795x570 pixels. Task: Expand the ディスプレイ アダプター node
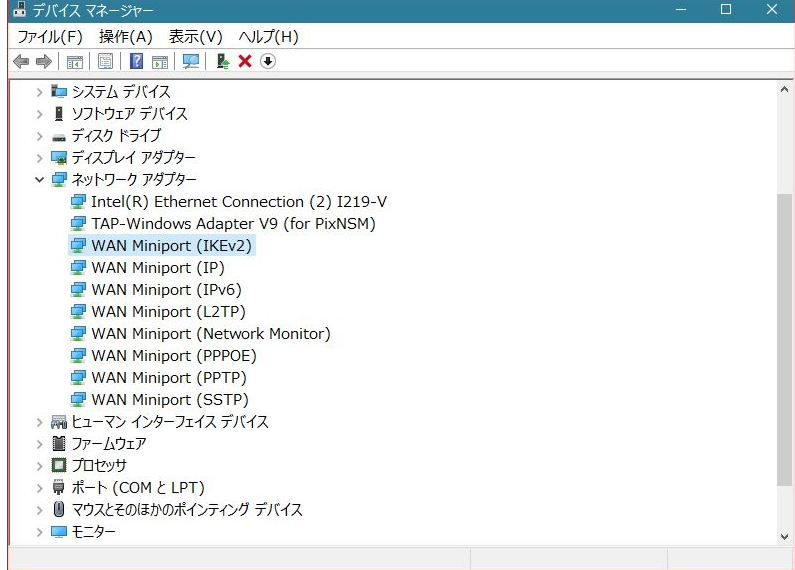pyautogui.click(x=40, y=158)
